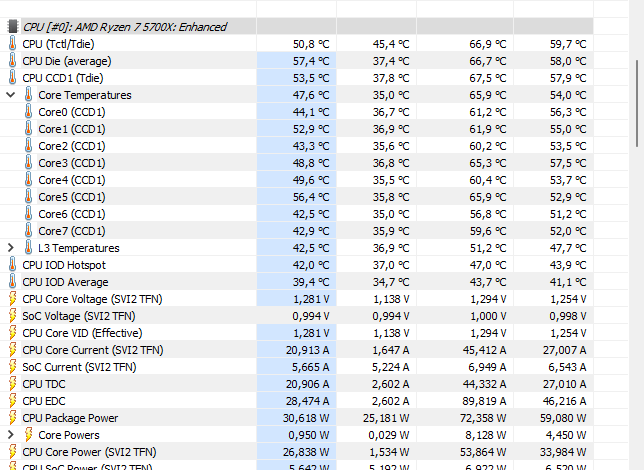Click thermometer icon beside L3 Temperatures
Viewport: 644px width, 470px height.
click(28, 248)
